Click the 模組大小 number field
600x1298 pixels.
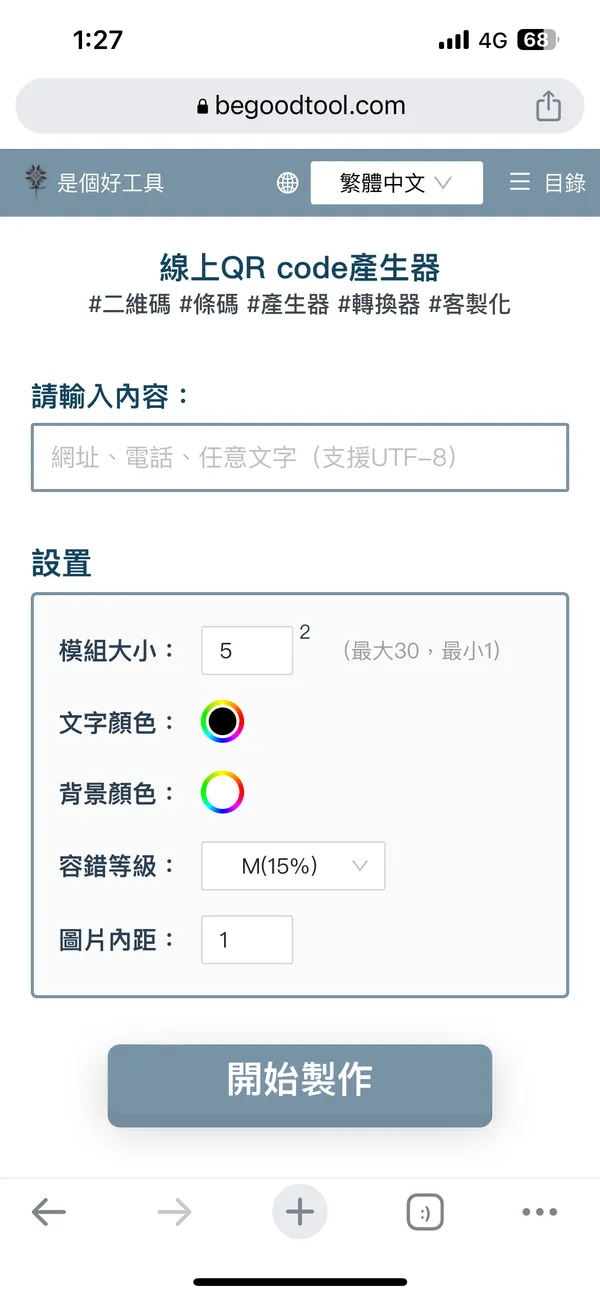(x=247, y=651)
